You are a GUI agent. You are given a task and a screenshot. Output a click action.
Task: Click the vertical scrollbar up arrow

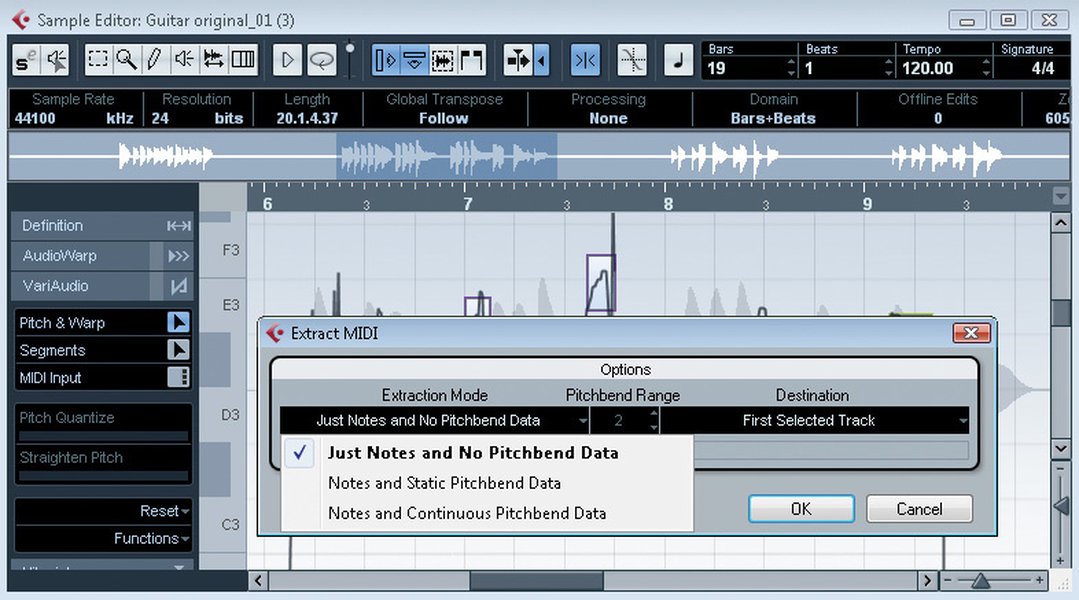(1060, 223)
